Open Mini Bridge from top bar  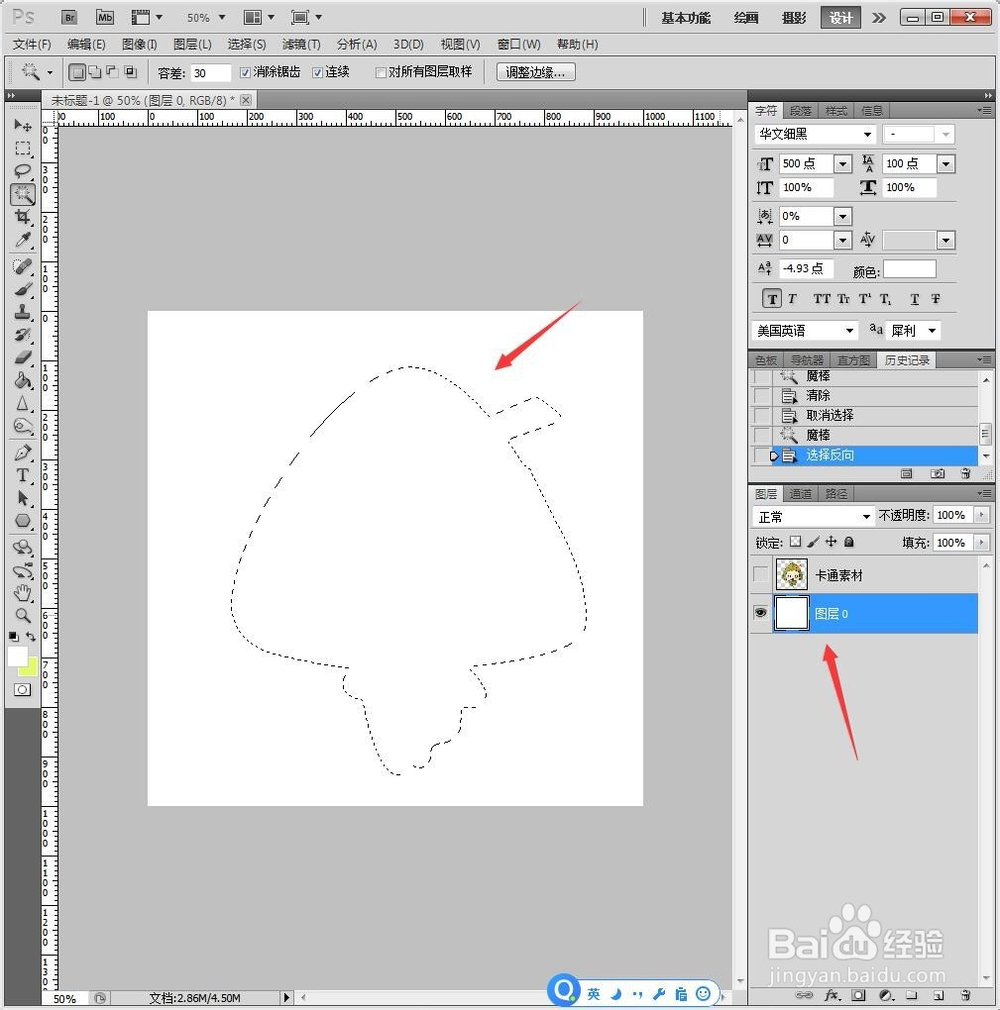[104, 17]
